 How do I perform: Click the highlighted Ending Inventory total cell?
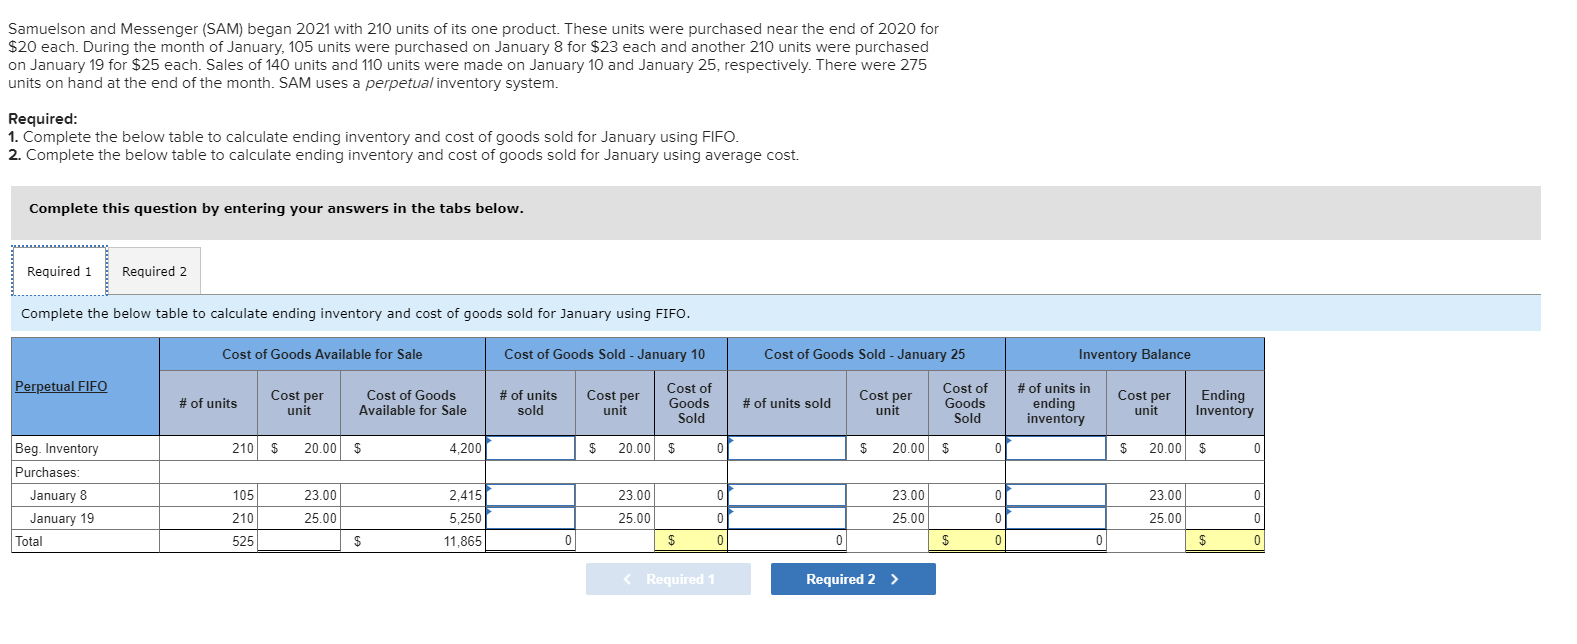(x=1223, y=540)
